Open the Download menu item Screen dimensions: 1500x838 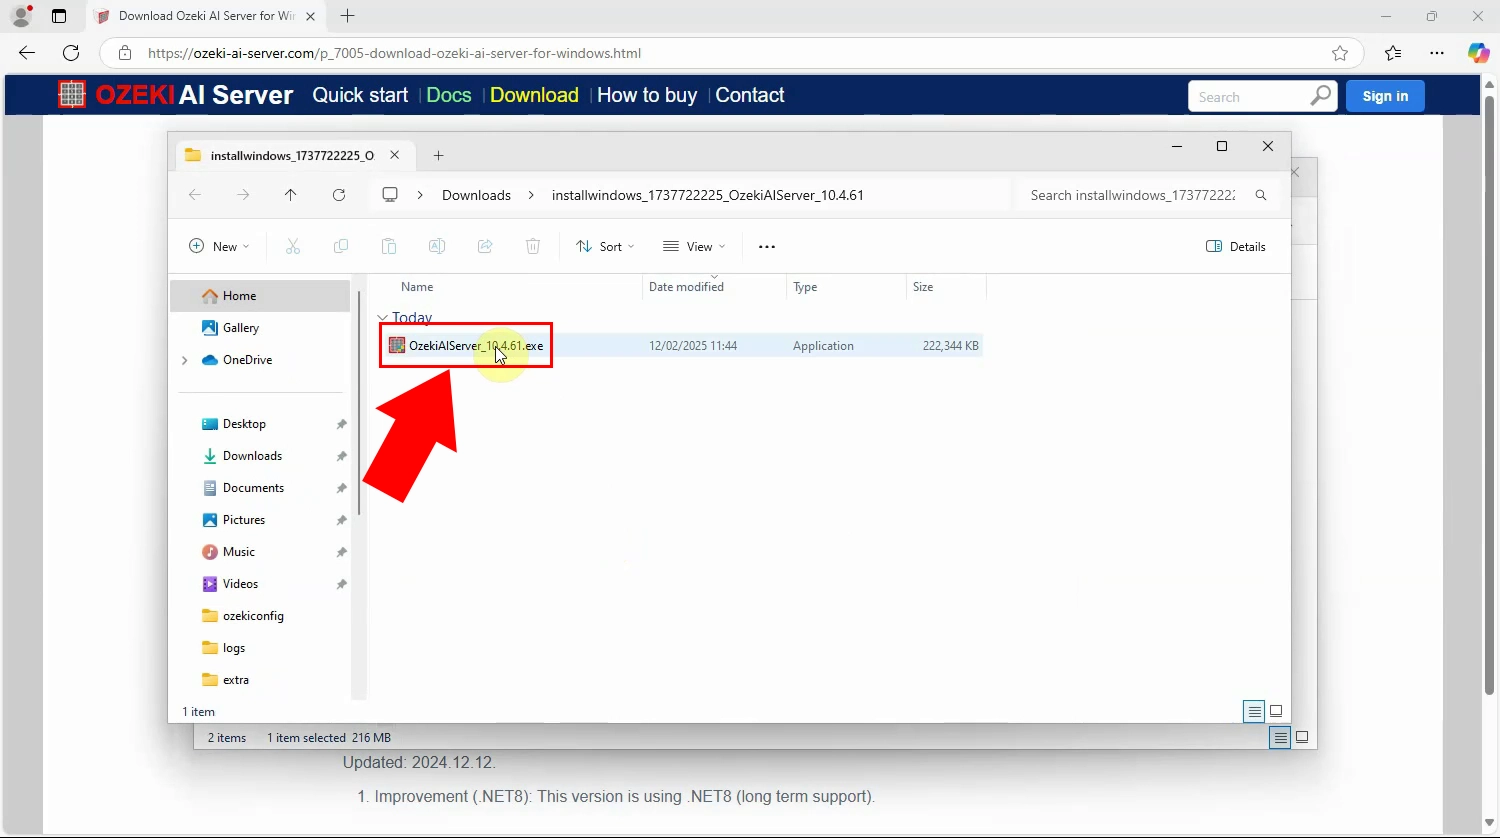pos(534,95)
